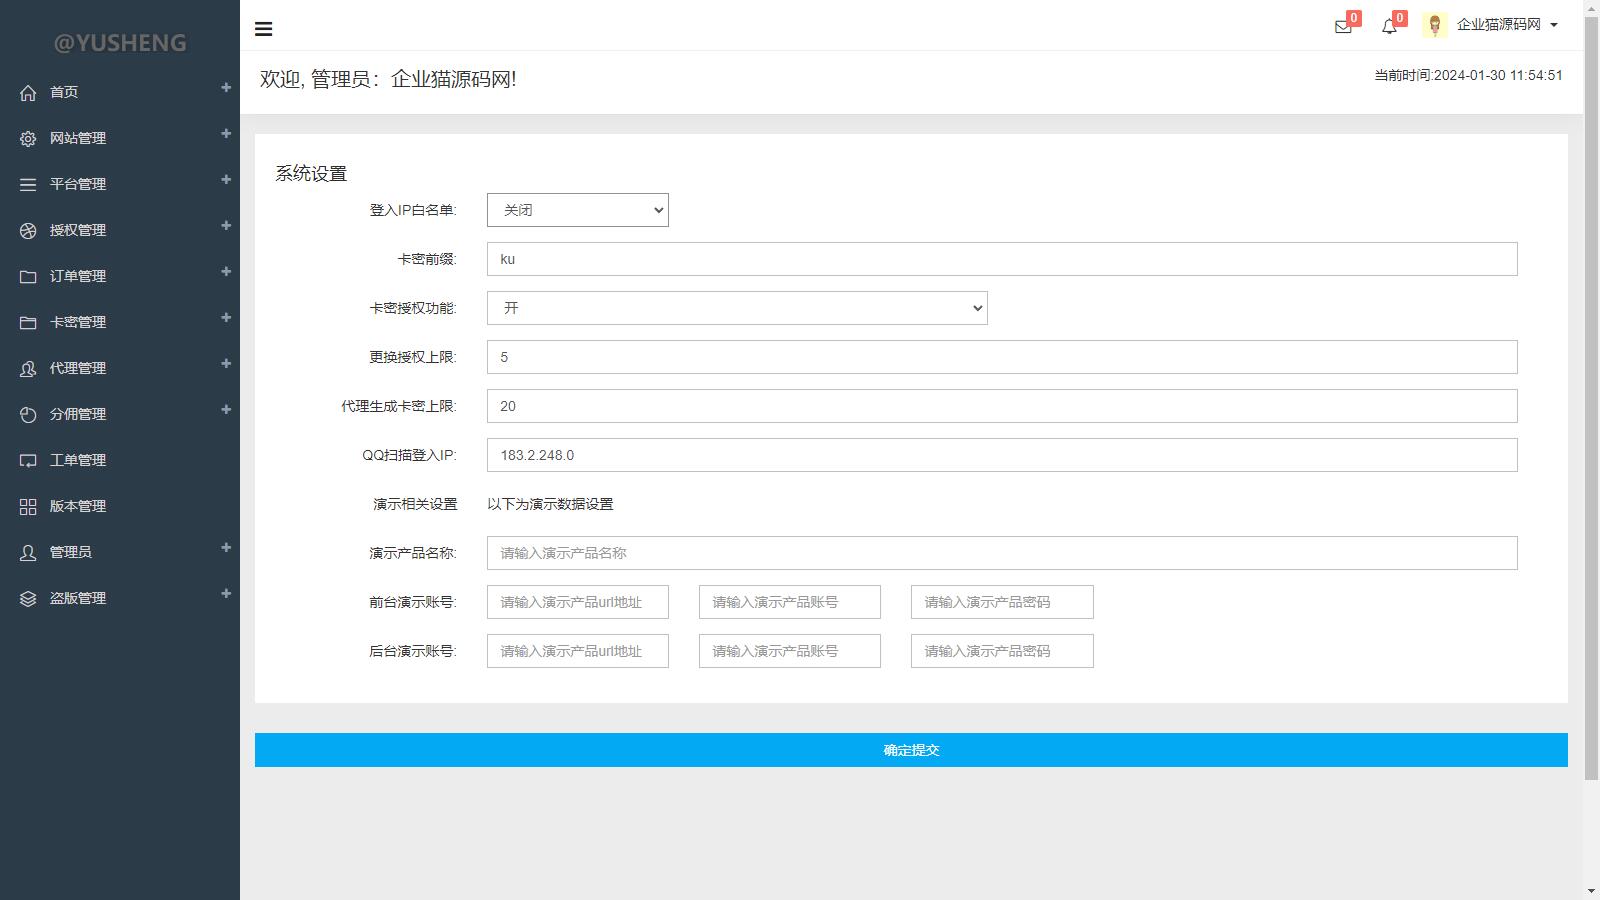Expand the 授权管理 menu plus sign

pos(226,226)
